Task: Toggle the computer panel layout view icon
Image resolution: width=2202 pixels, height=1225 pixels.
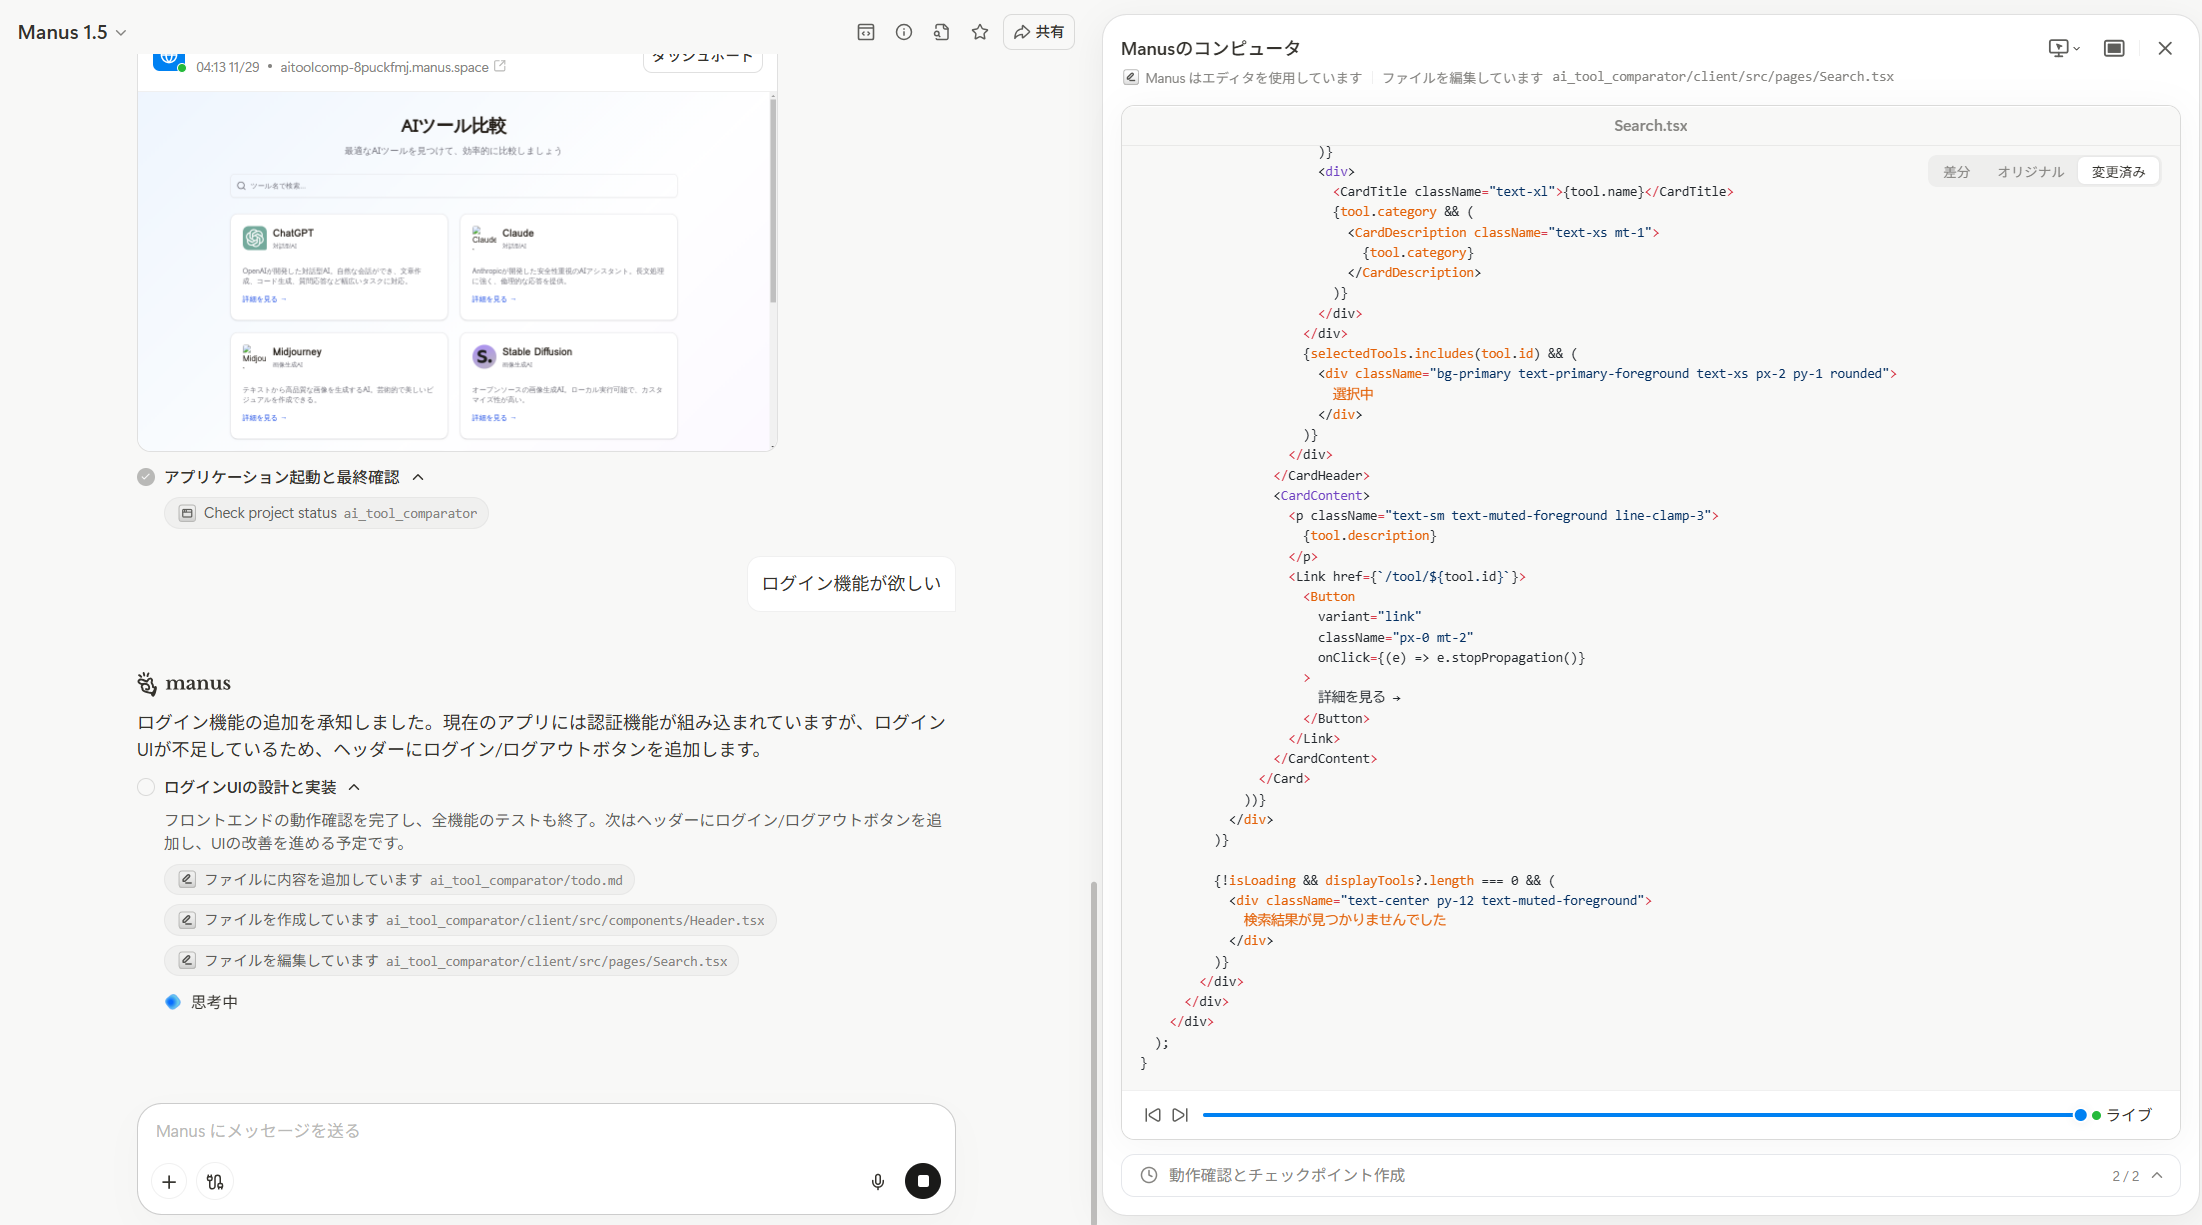Action: point(2114,48)
